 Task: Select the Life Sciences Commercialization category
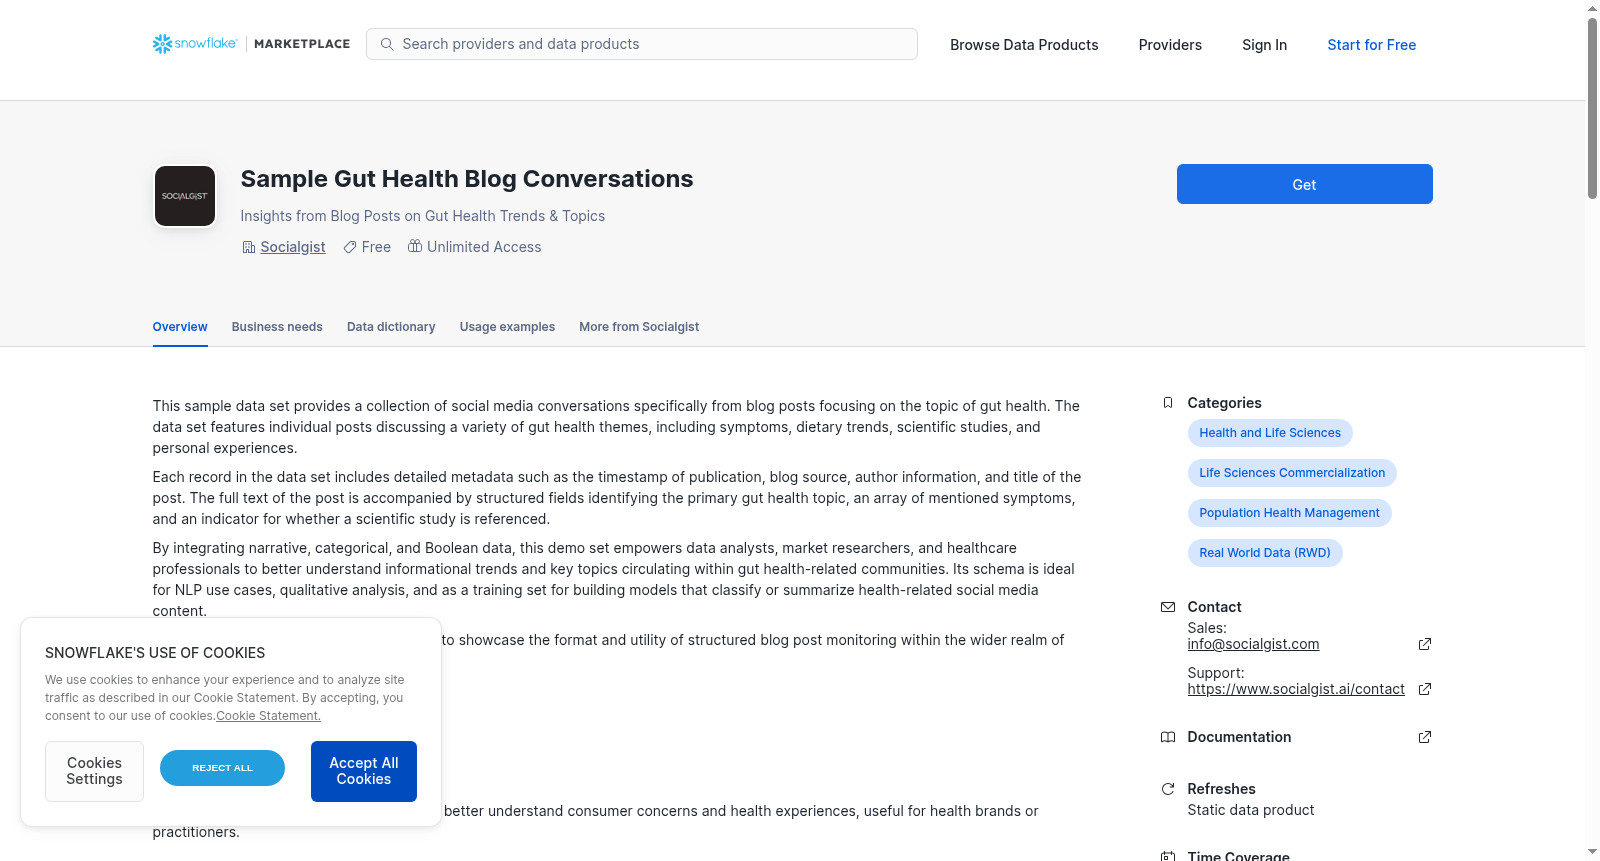[x=1292, y=473]
